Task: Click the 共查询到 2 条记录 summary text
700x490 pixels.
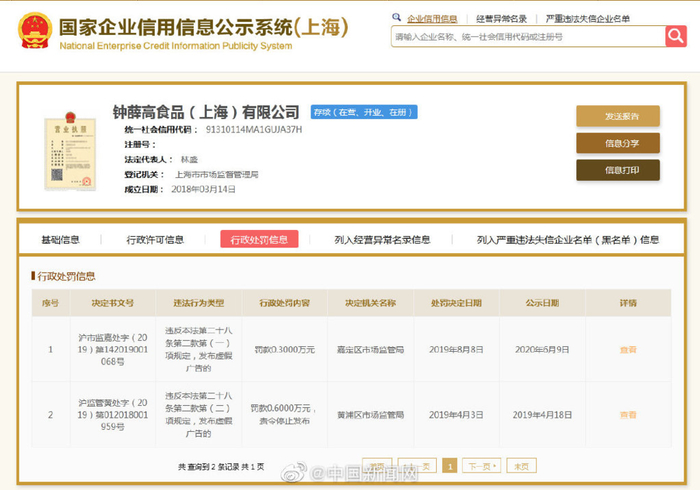Action: coord(221,467)
